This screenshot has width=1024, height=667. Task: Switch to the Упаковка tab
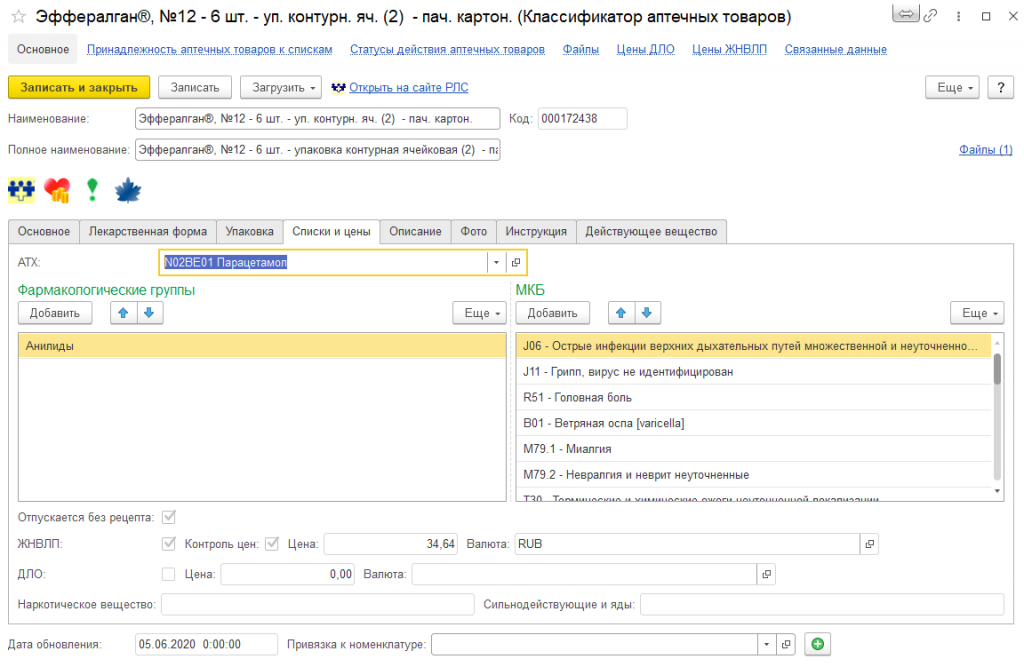[x=249, y=231]
